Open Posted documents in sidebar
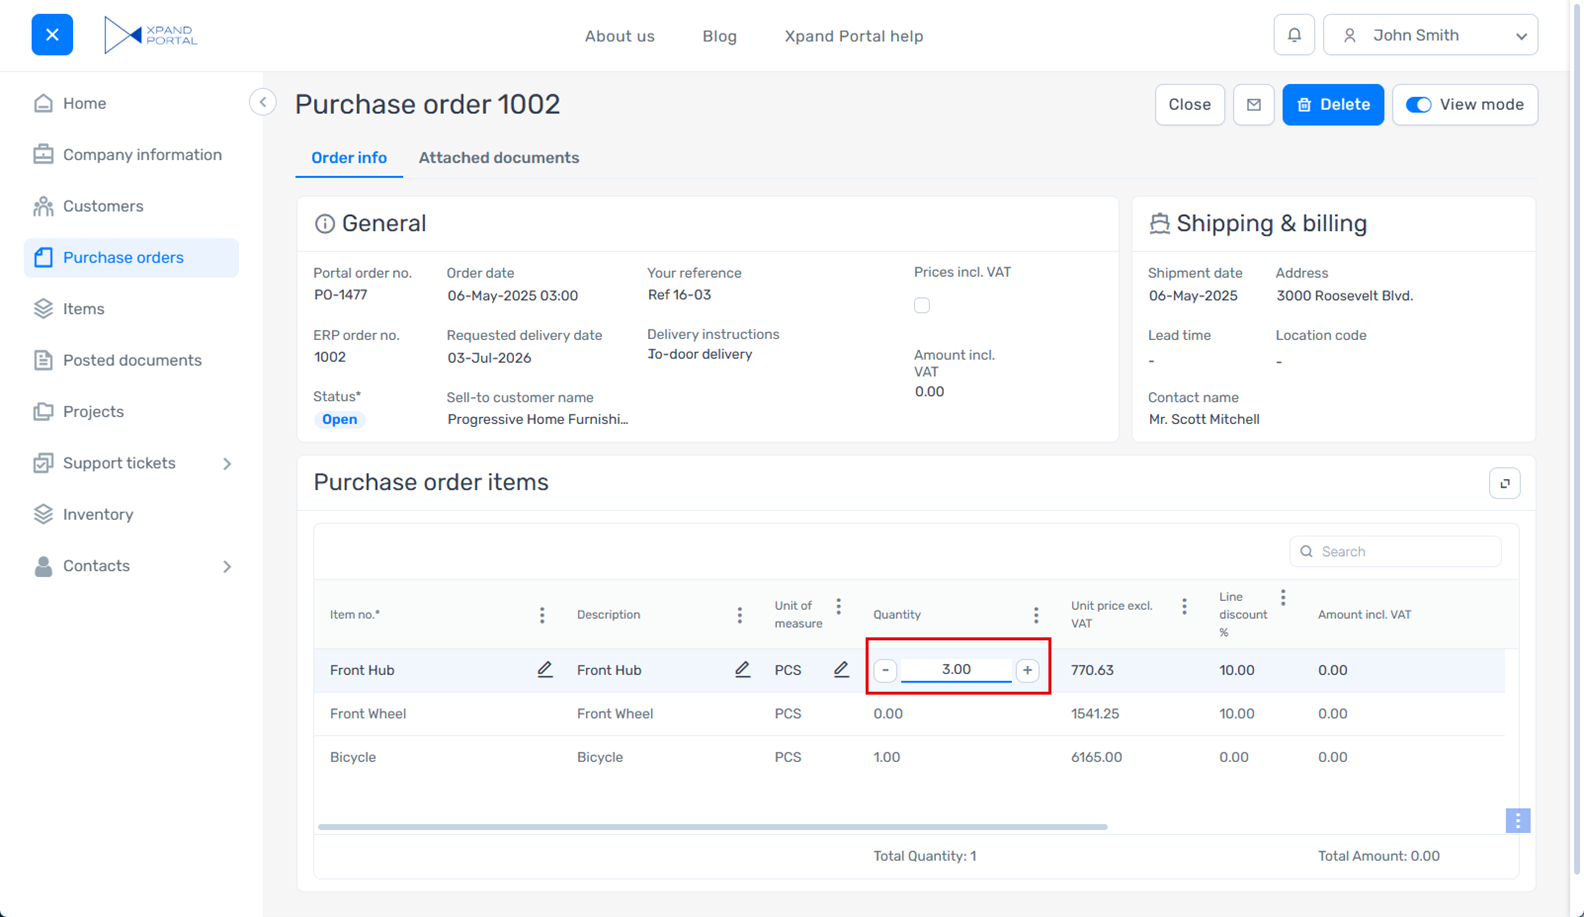Viewport: 1584px width, 917px height. [x=132, y=360]
